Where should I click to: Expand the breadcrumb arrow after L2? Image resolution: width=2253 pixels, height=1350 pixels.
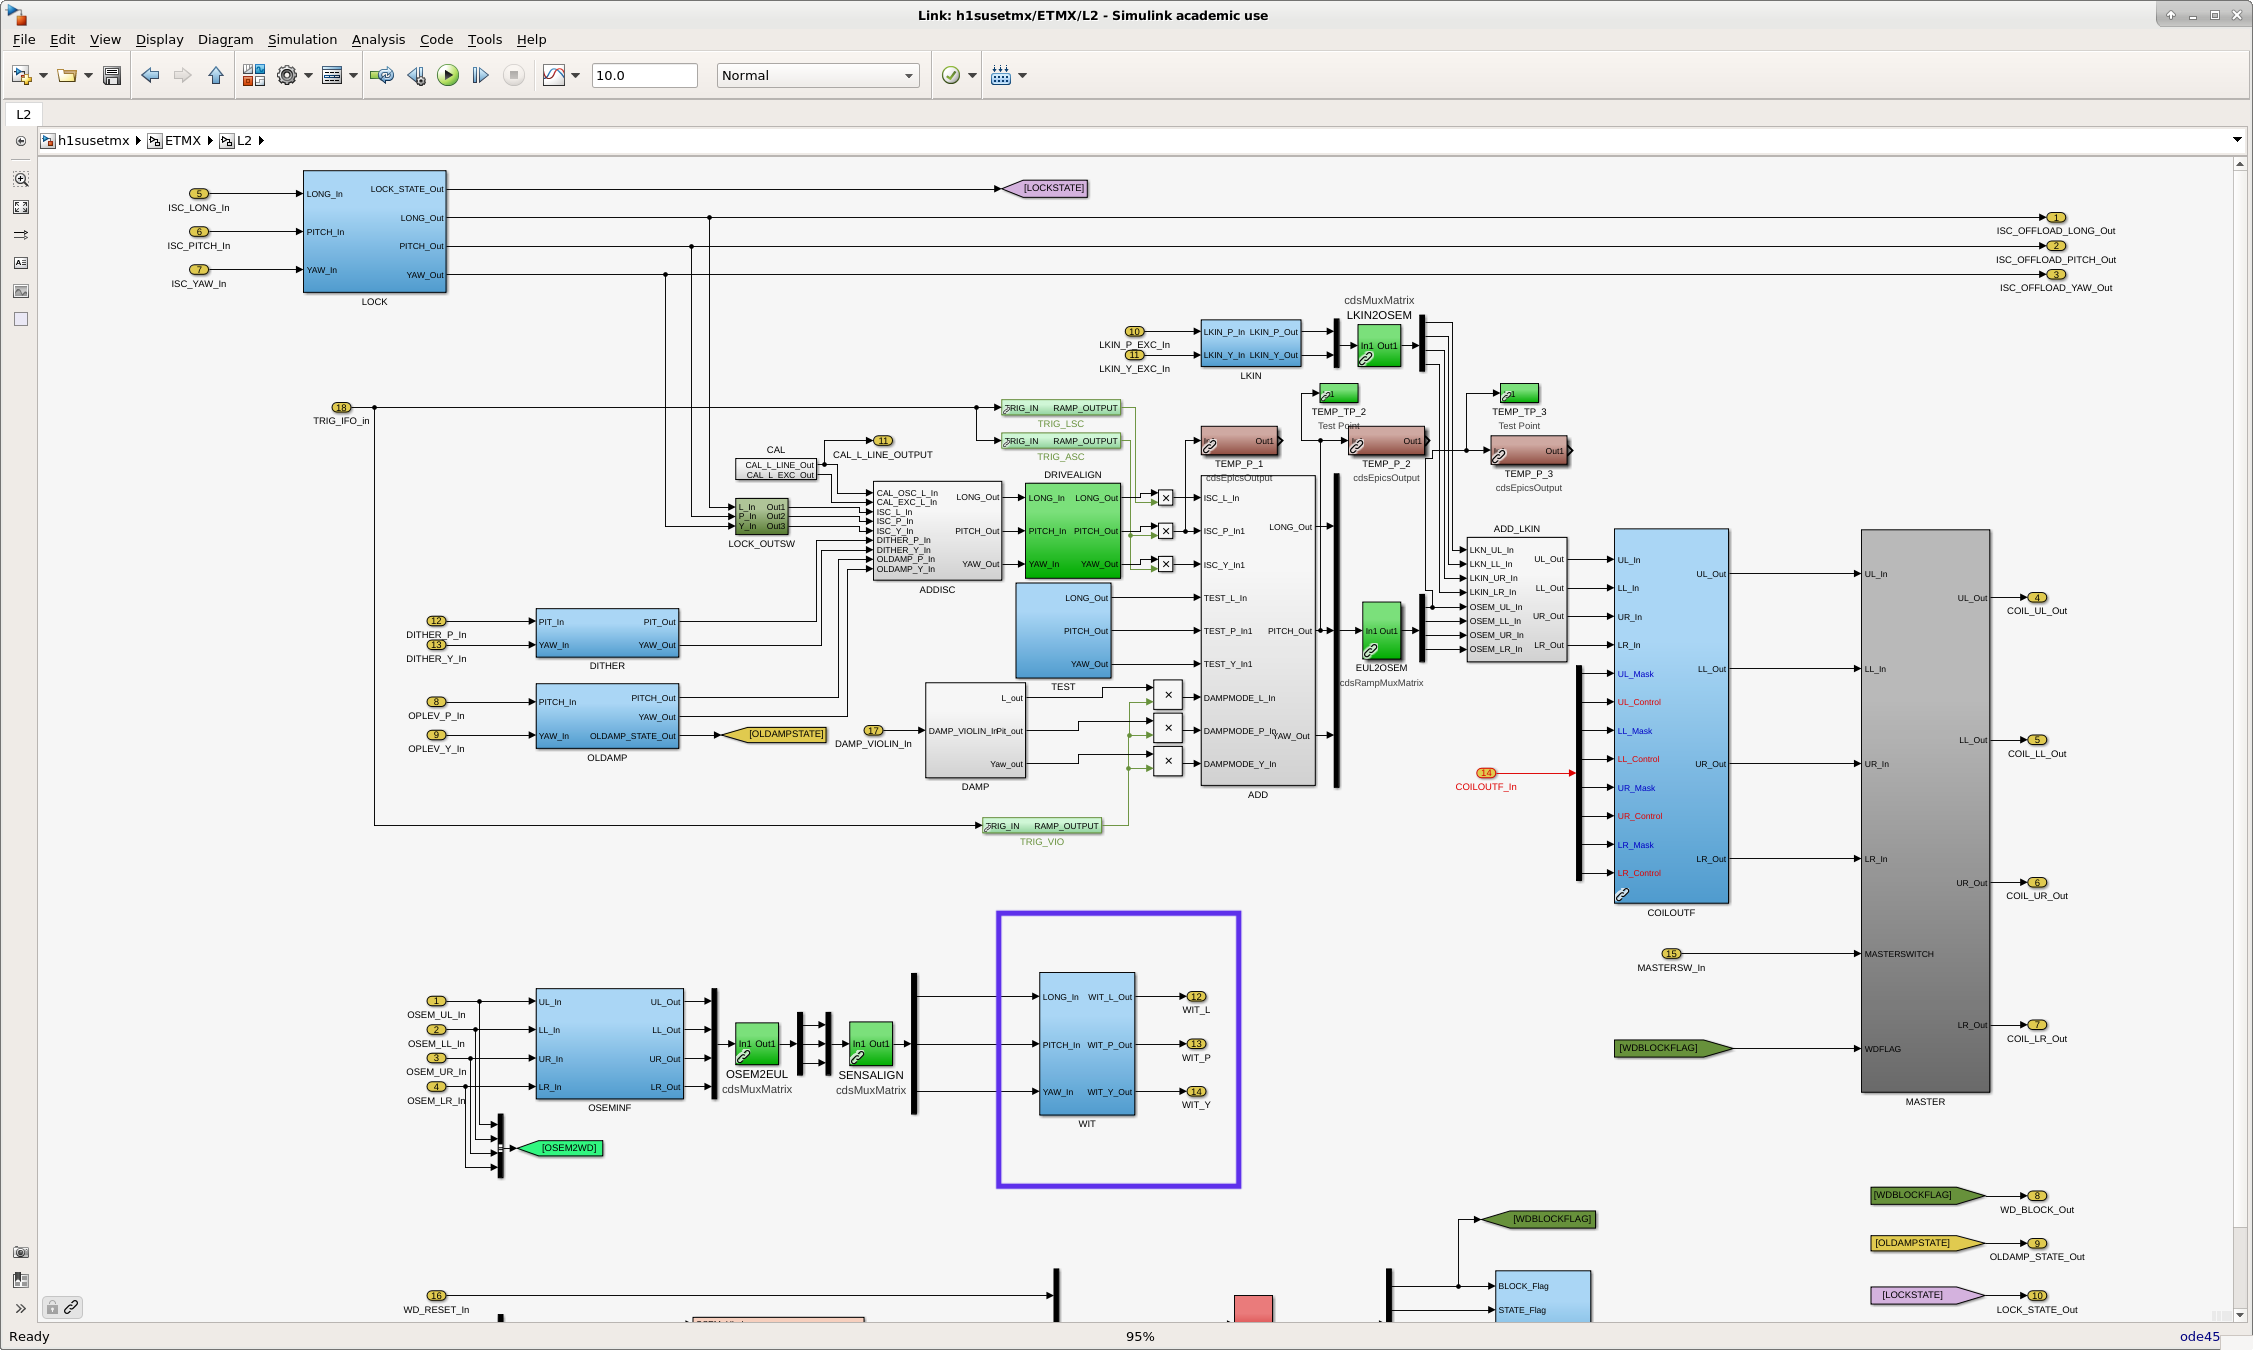coord(261,141)
